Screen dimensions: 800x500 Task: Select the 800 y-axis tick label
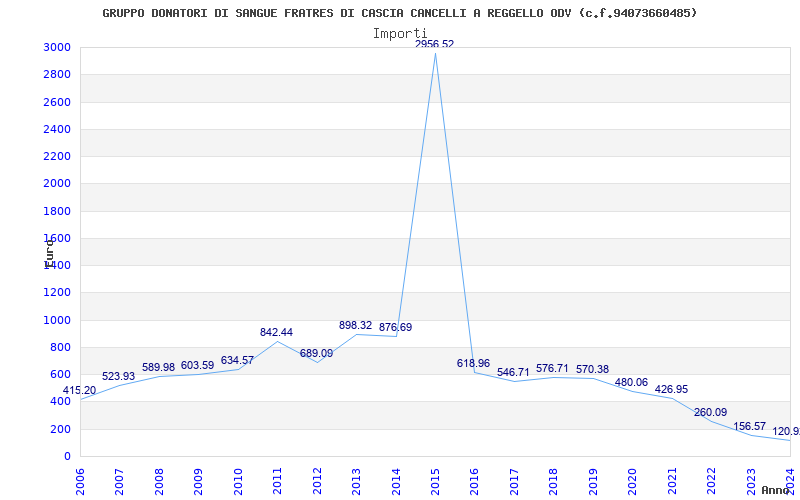pos(61,347)
